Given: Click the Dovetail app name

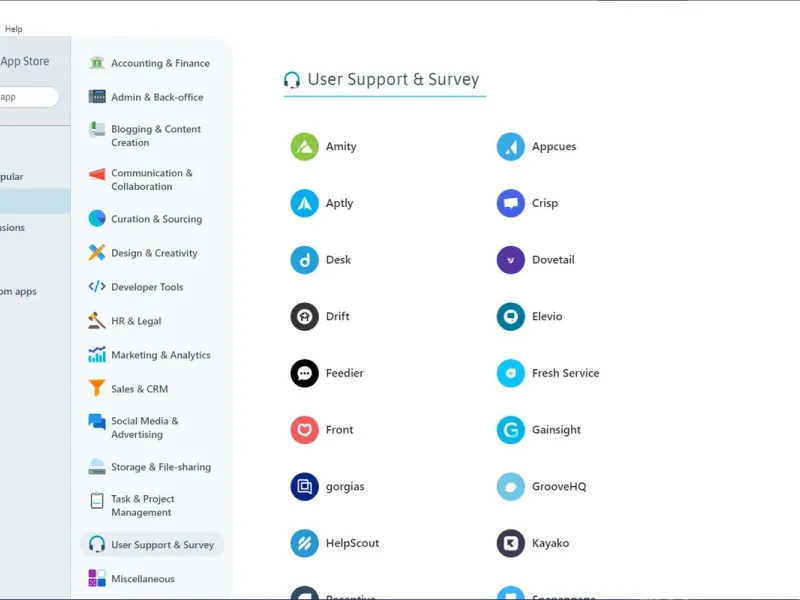Looking at the screenshot, I should (x=553, y=260).
